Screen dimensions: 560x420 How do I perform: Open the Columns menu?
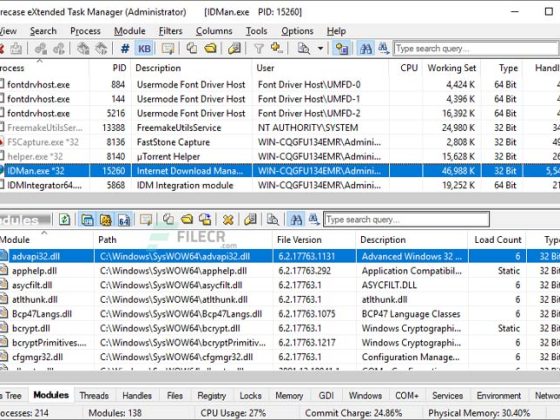pyautogui.click(x=214, y=31)
